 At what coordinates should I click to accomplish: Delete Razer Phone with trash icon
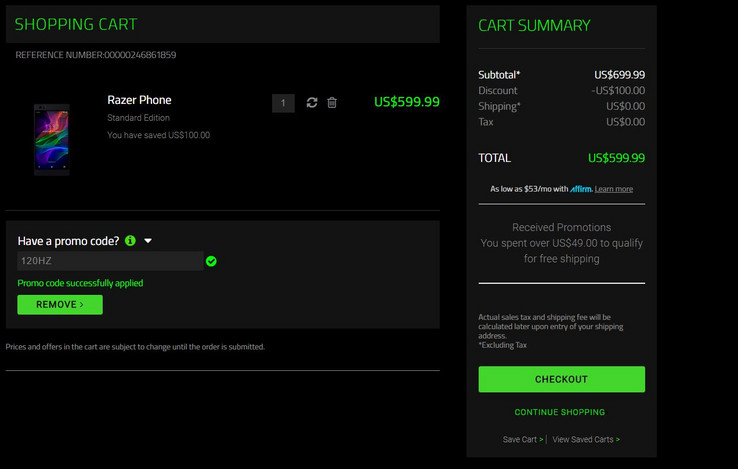[x=332, y=103]
